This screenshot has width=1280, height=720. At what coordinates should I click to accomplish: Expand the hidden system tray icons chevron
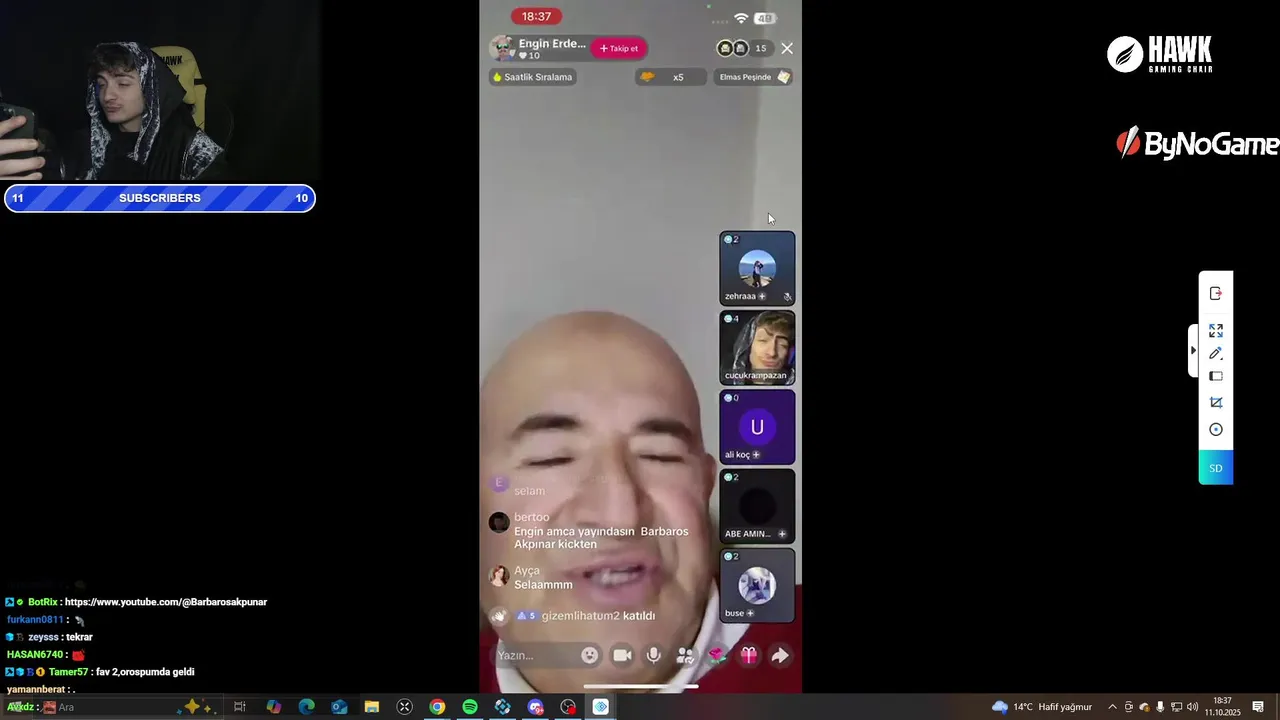[1112, 707]
